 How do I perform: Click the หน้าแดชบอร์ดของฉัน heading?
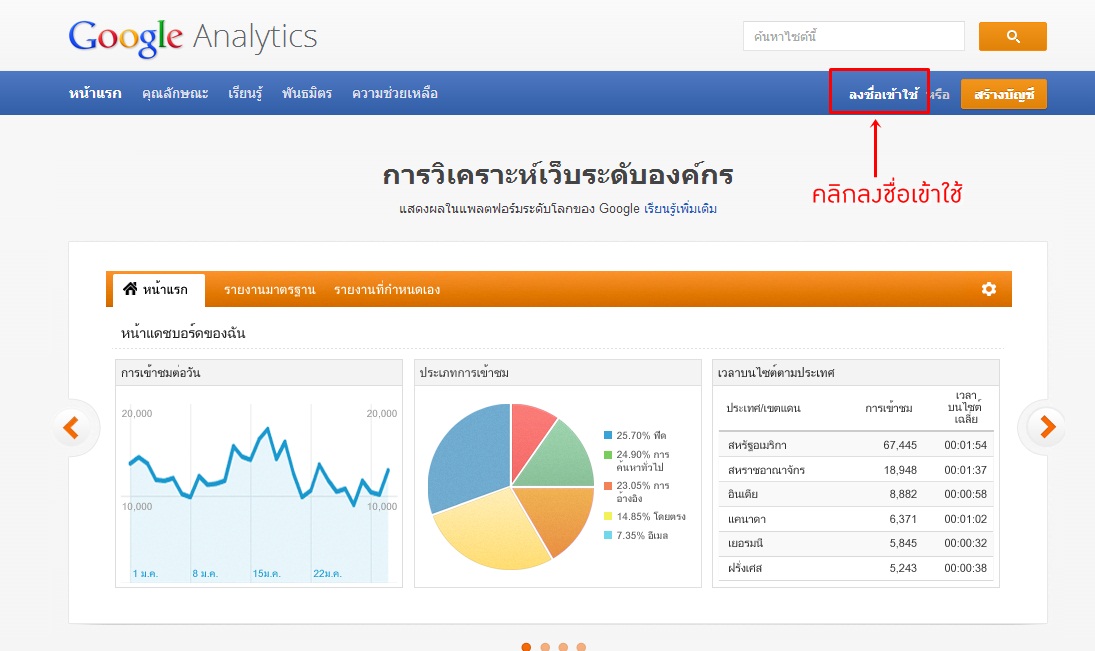[x=183, y=333]
